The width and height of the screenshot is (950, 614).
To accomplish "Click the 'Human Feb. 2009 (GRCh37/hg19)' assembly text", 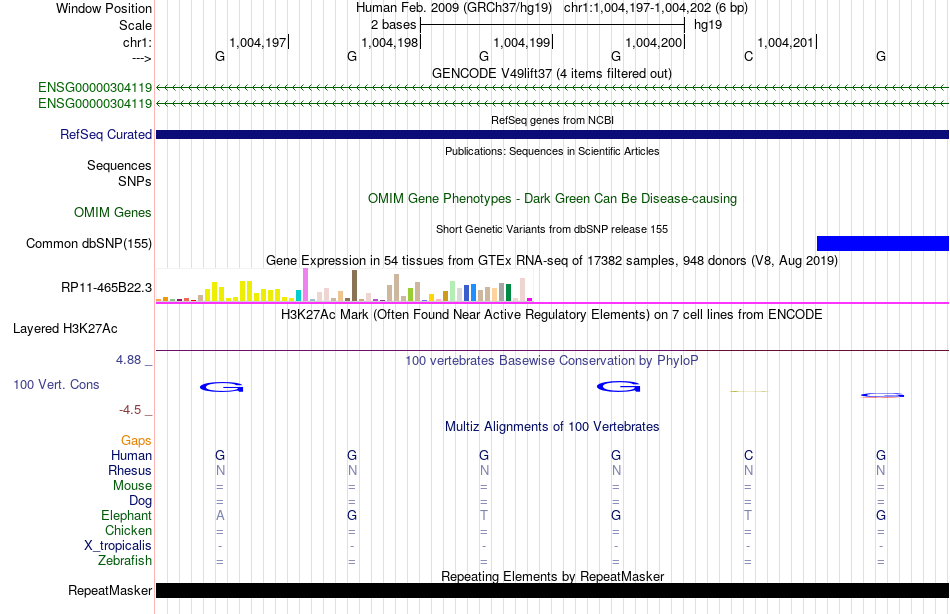I will (x=454, y=8).
